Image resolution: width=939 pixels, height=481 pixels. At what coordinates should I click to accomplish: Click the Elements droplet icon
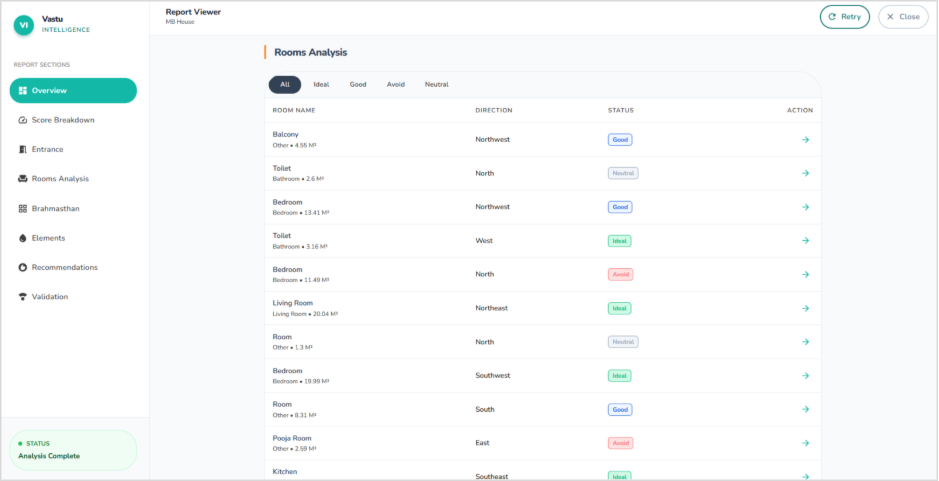[x=23, y=238]
